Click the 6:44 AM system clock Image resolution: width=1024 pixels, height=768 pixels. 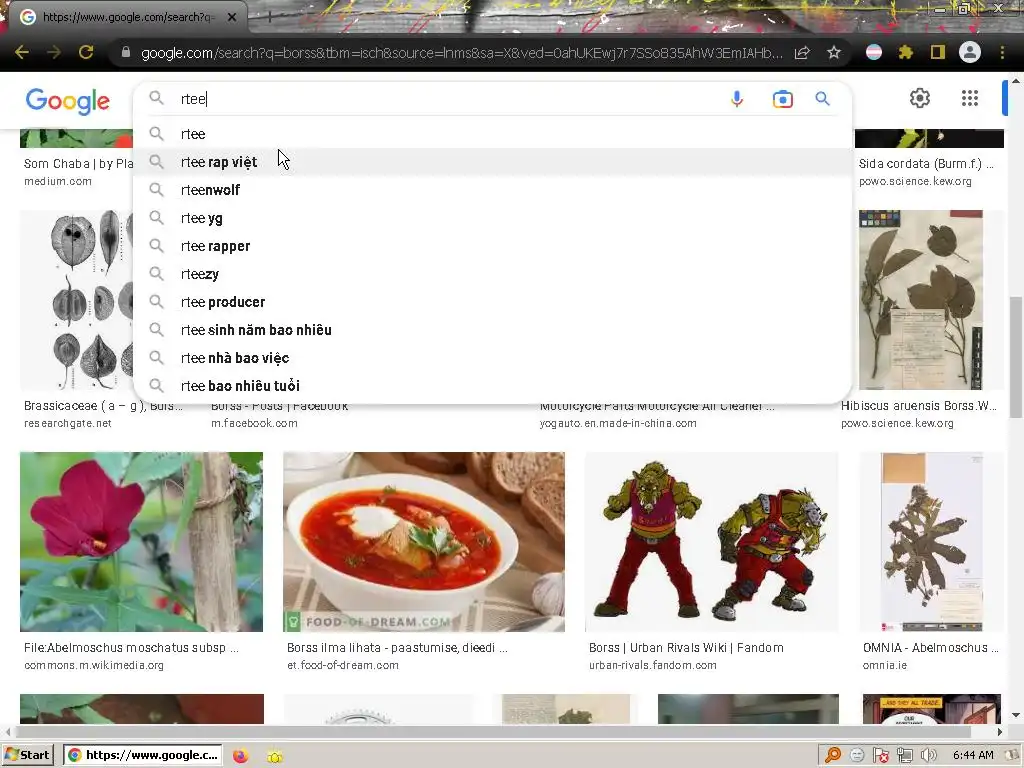pyautogui.click(x=973, y=756)
